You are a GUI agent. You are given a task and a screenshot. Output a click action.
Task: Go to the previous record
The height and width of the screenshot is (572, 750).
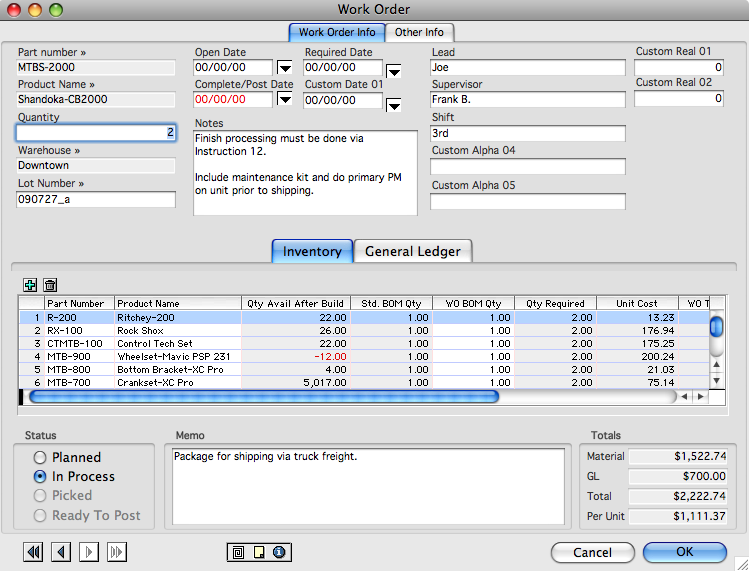pyautogui.click(x=61, y=552)
